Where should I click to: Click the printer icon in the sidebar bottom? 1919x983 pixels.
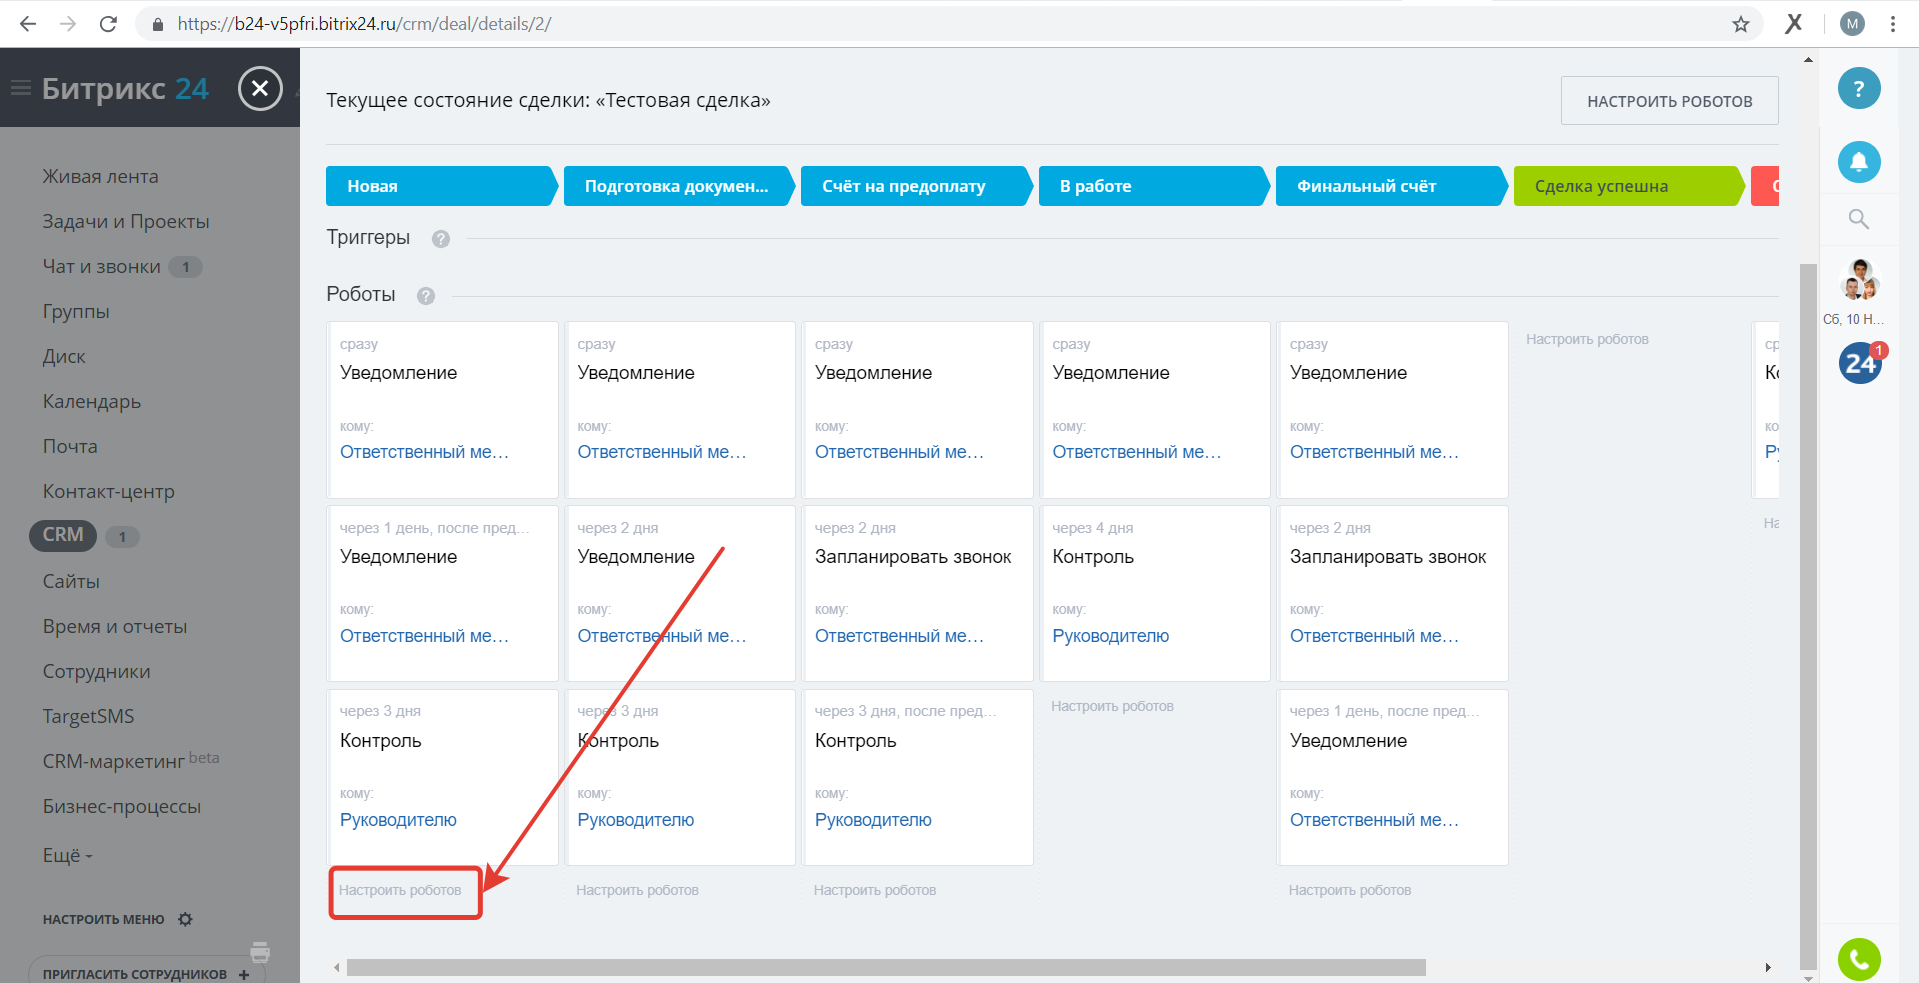pos(260,951)
